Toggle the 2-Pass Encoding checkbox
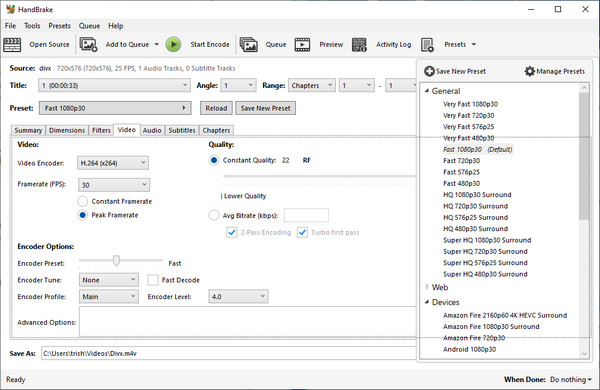The width and height of the screenshot is (600, 390). (232, 232)
